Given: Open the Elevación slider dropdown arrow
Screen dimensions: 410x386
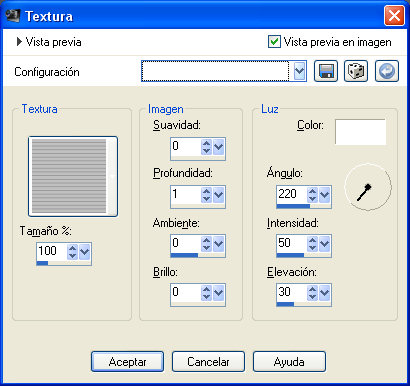Looking at the screenshot, I should coord(324,293).
